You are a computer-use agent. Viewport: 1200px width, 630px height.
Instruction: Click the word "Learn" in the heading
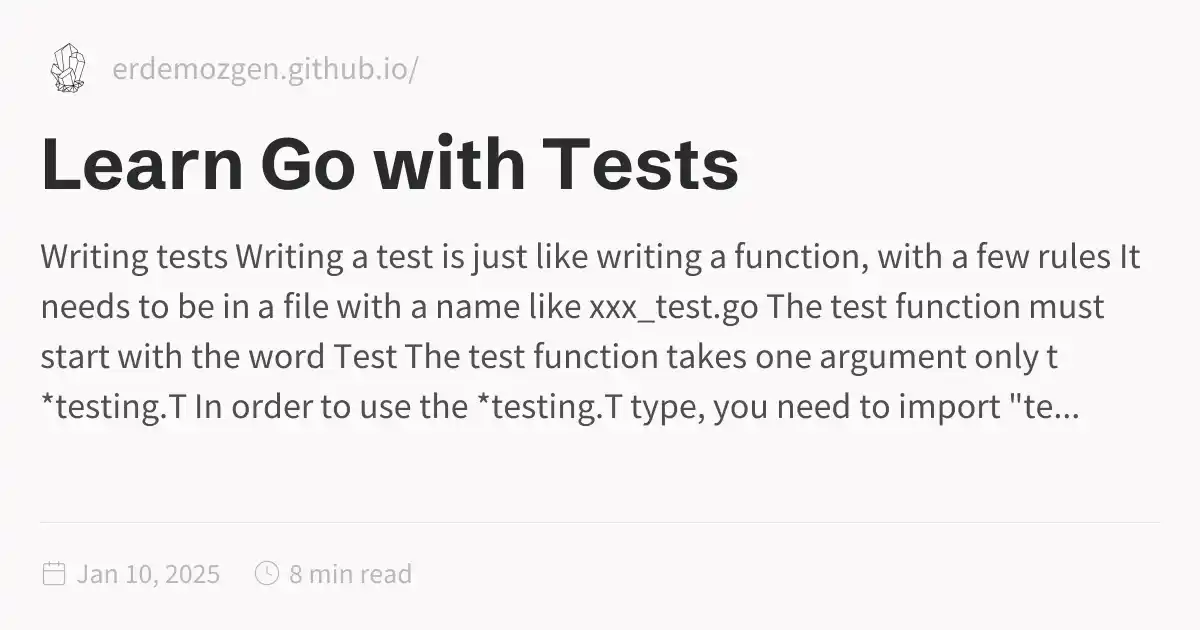(141, 166)
